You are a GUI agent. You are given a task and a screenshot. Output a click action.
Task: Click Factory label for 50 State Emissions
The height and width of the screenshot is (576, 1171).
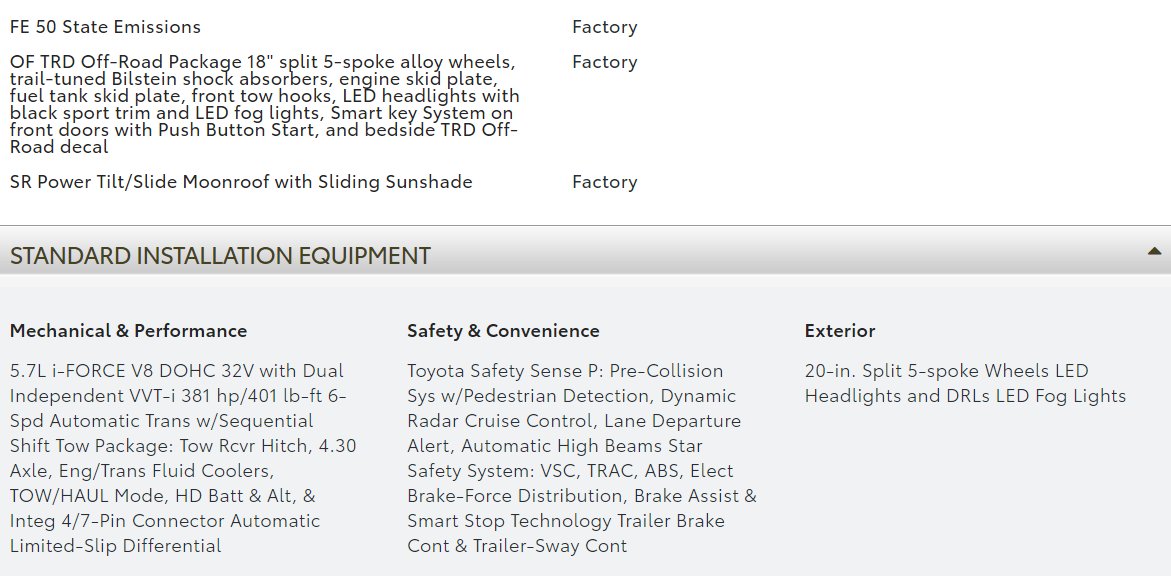click(604, 27)
